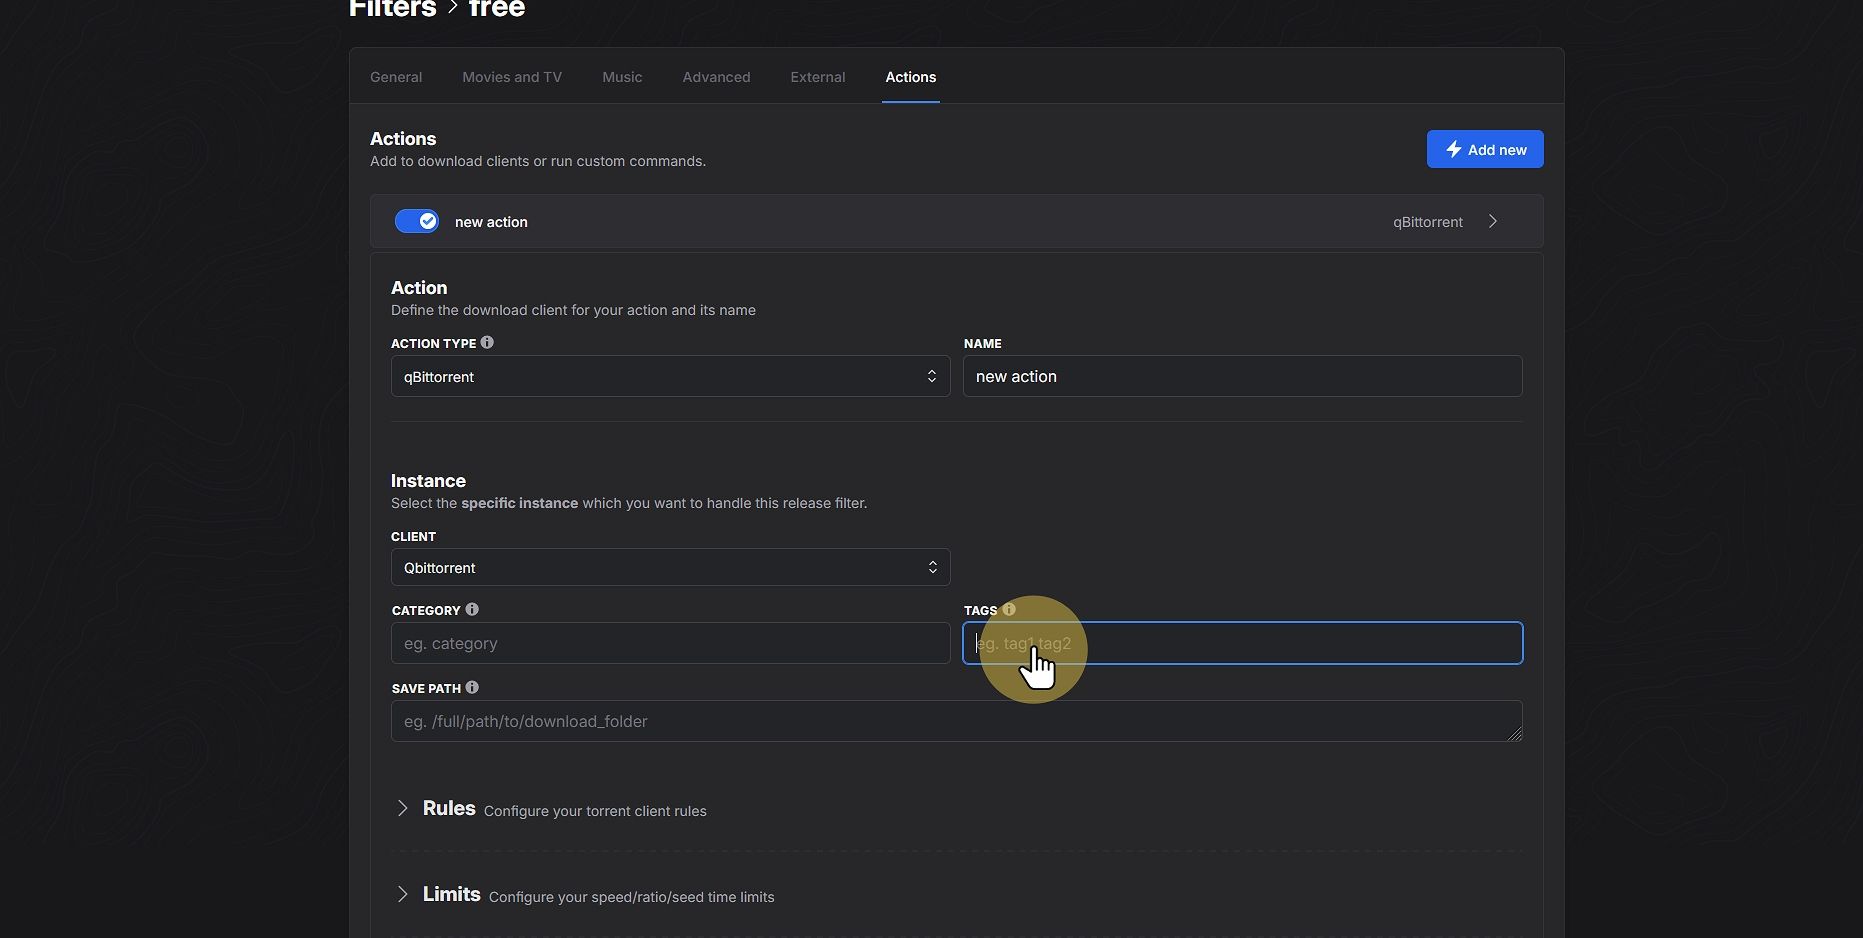Click the Name input field
The image size is (1863, 938).
1243,376
